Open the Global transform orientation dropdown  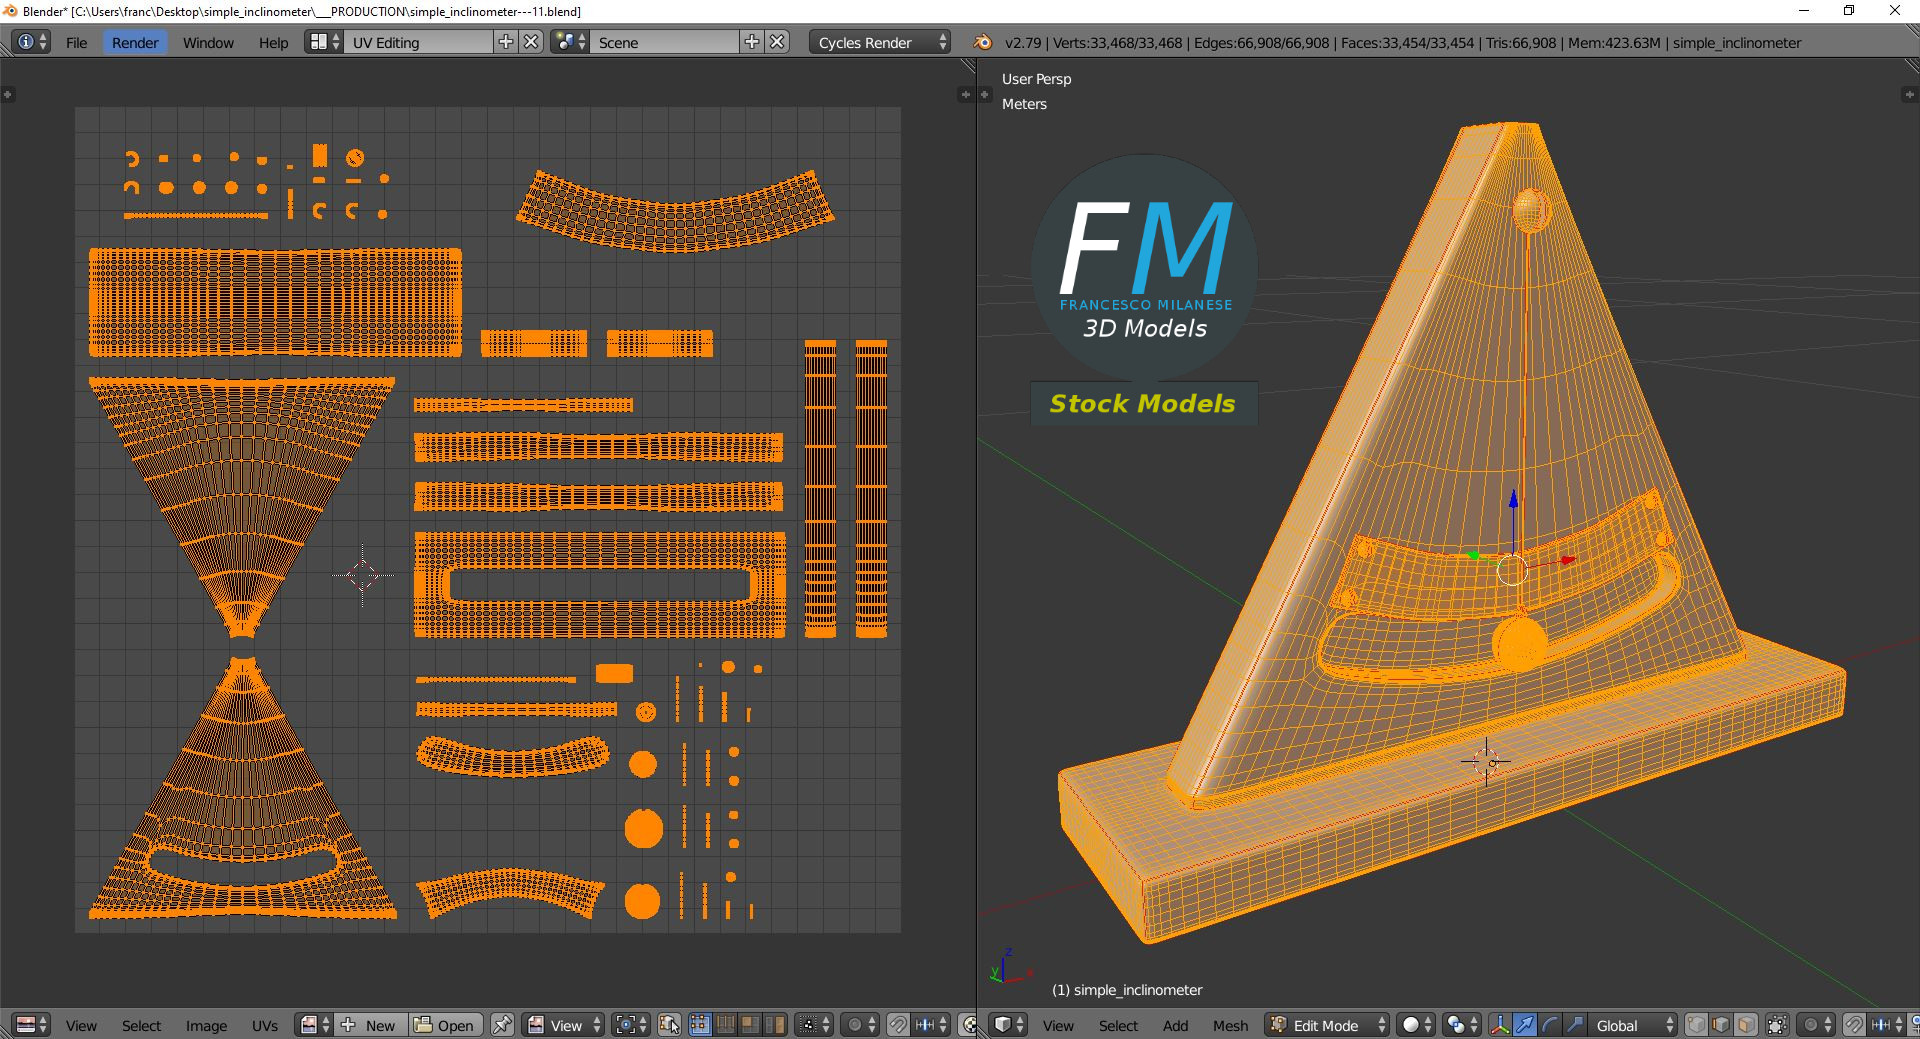coord(1633,1025)
